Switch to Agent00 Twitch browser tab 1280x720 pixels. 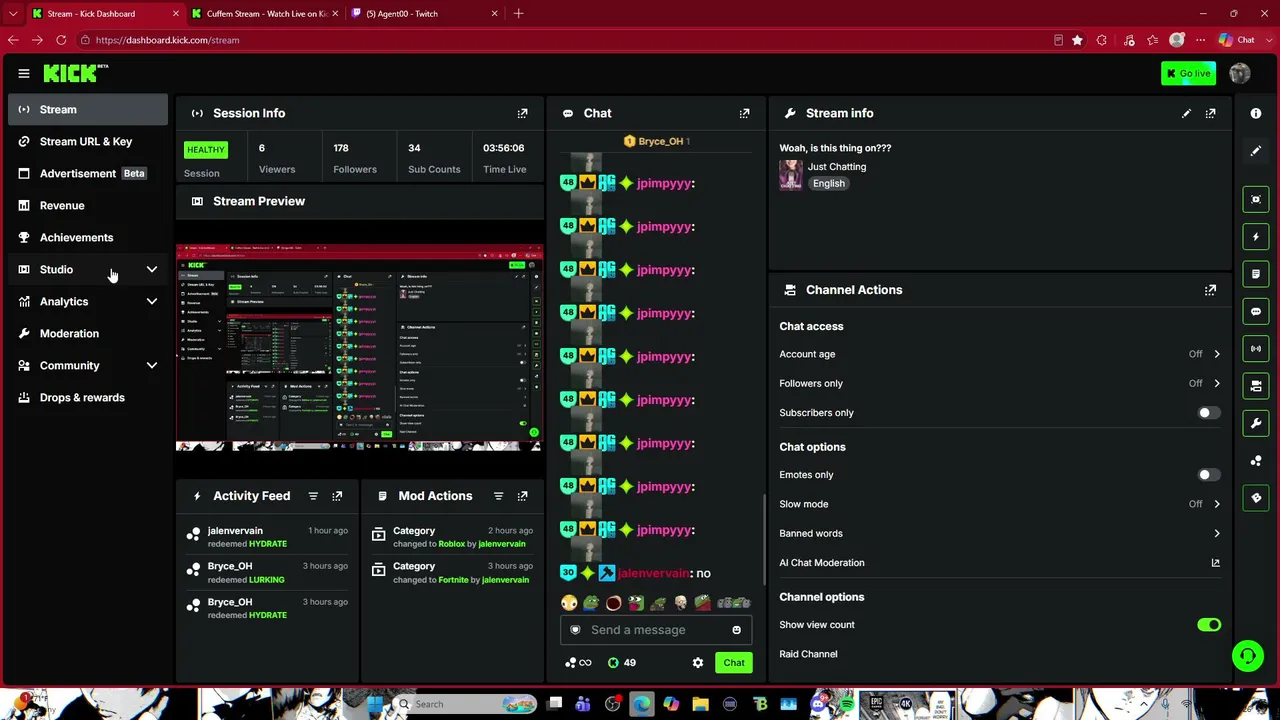pyautogui.click(x=423, y=14)
